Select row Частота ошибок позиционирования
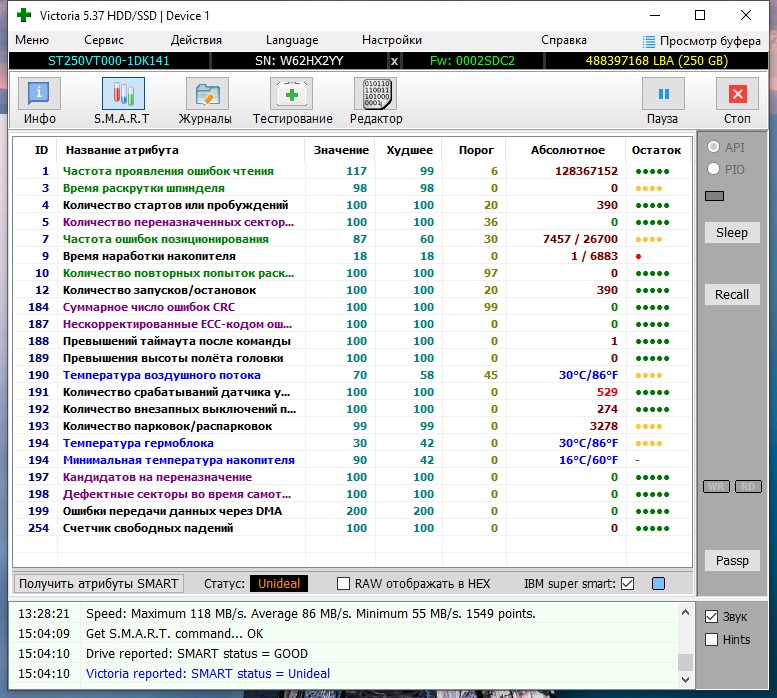Screen dimensions: 777x698 coord(352,239)
